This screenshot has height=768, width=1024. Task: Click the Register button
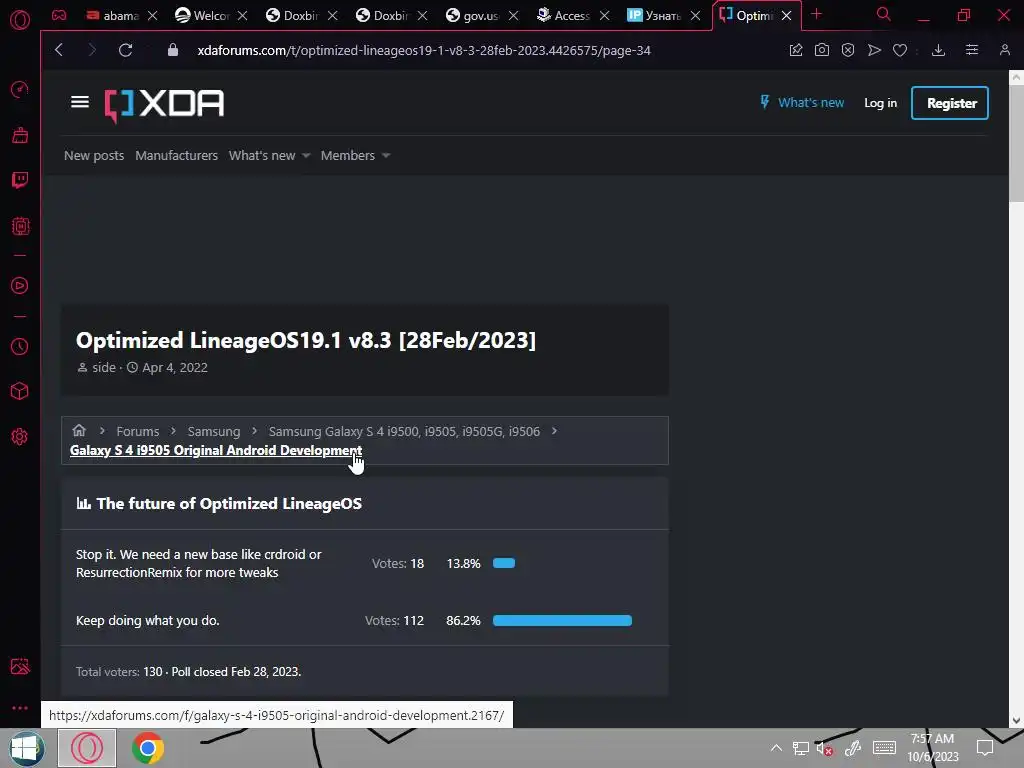click(950, 103)
